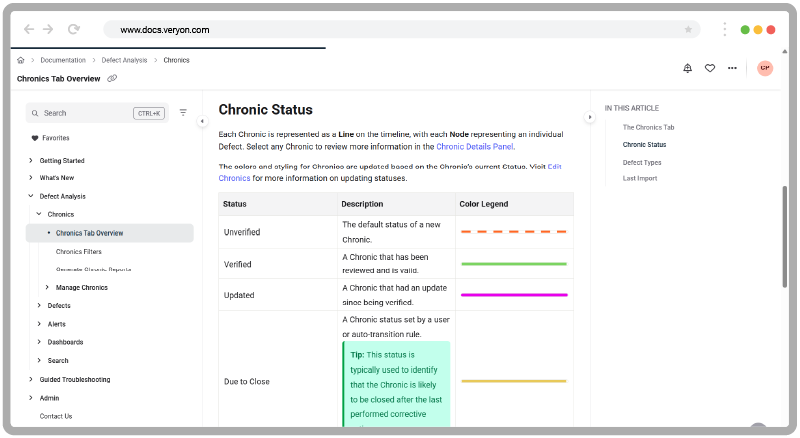Click the orange dashed Unverified legend line

[x=514, y=232]
